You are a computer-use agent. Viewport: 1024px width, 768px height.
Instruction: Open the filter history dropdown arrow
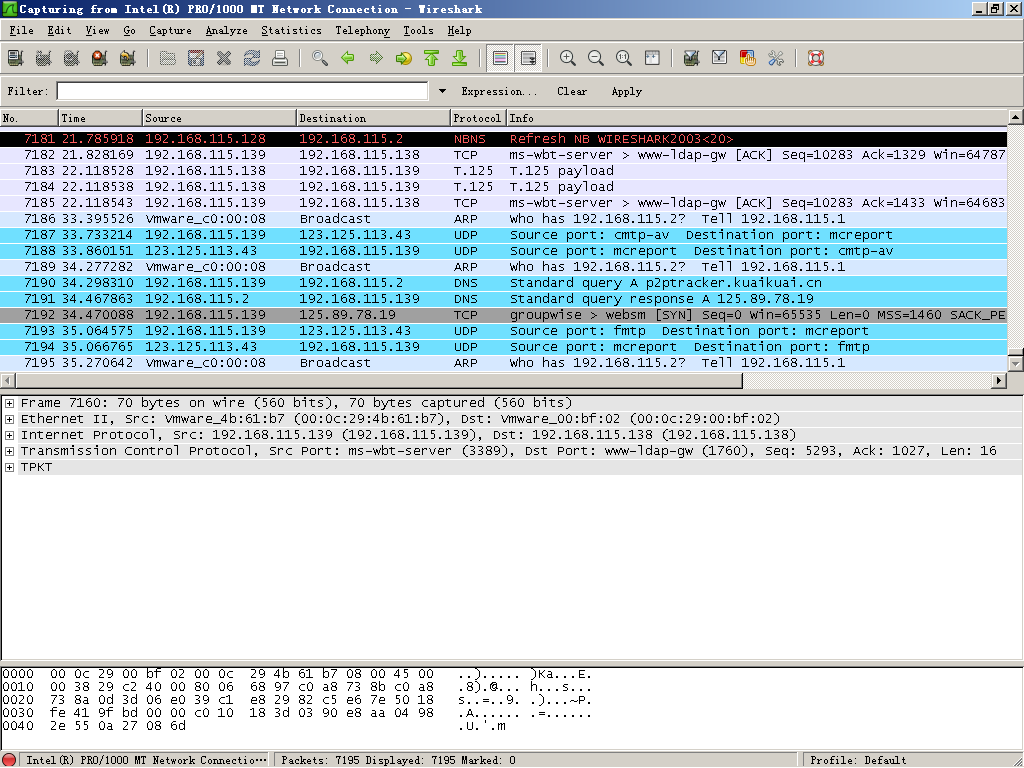point(442,91)
